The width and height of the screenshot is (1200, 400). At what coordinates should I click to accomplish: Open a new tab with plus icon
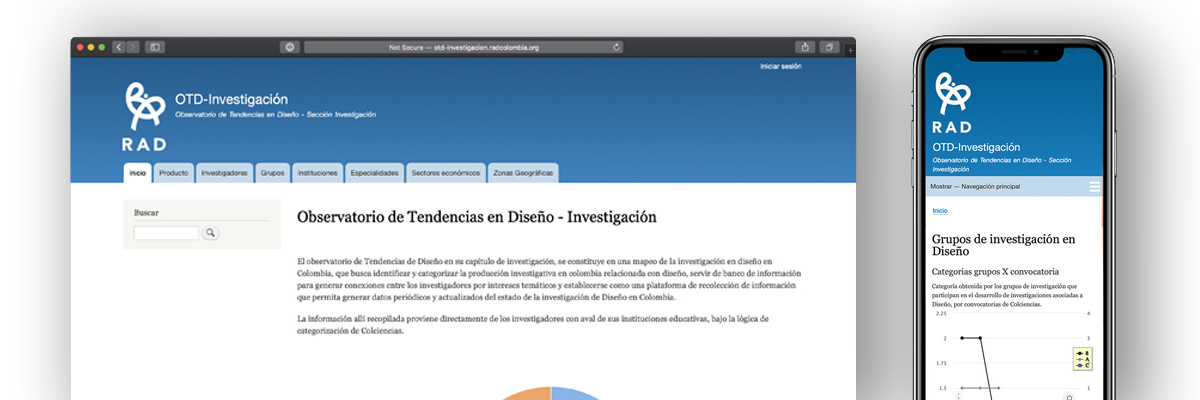coord(850,48)
